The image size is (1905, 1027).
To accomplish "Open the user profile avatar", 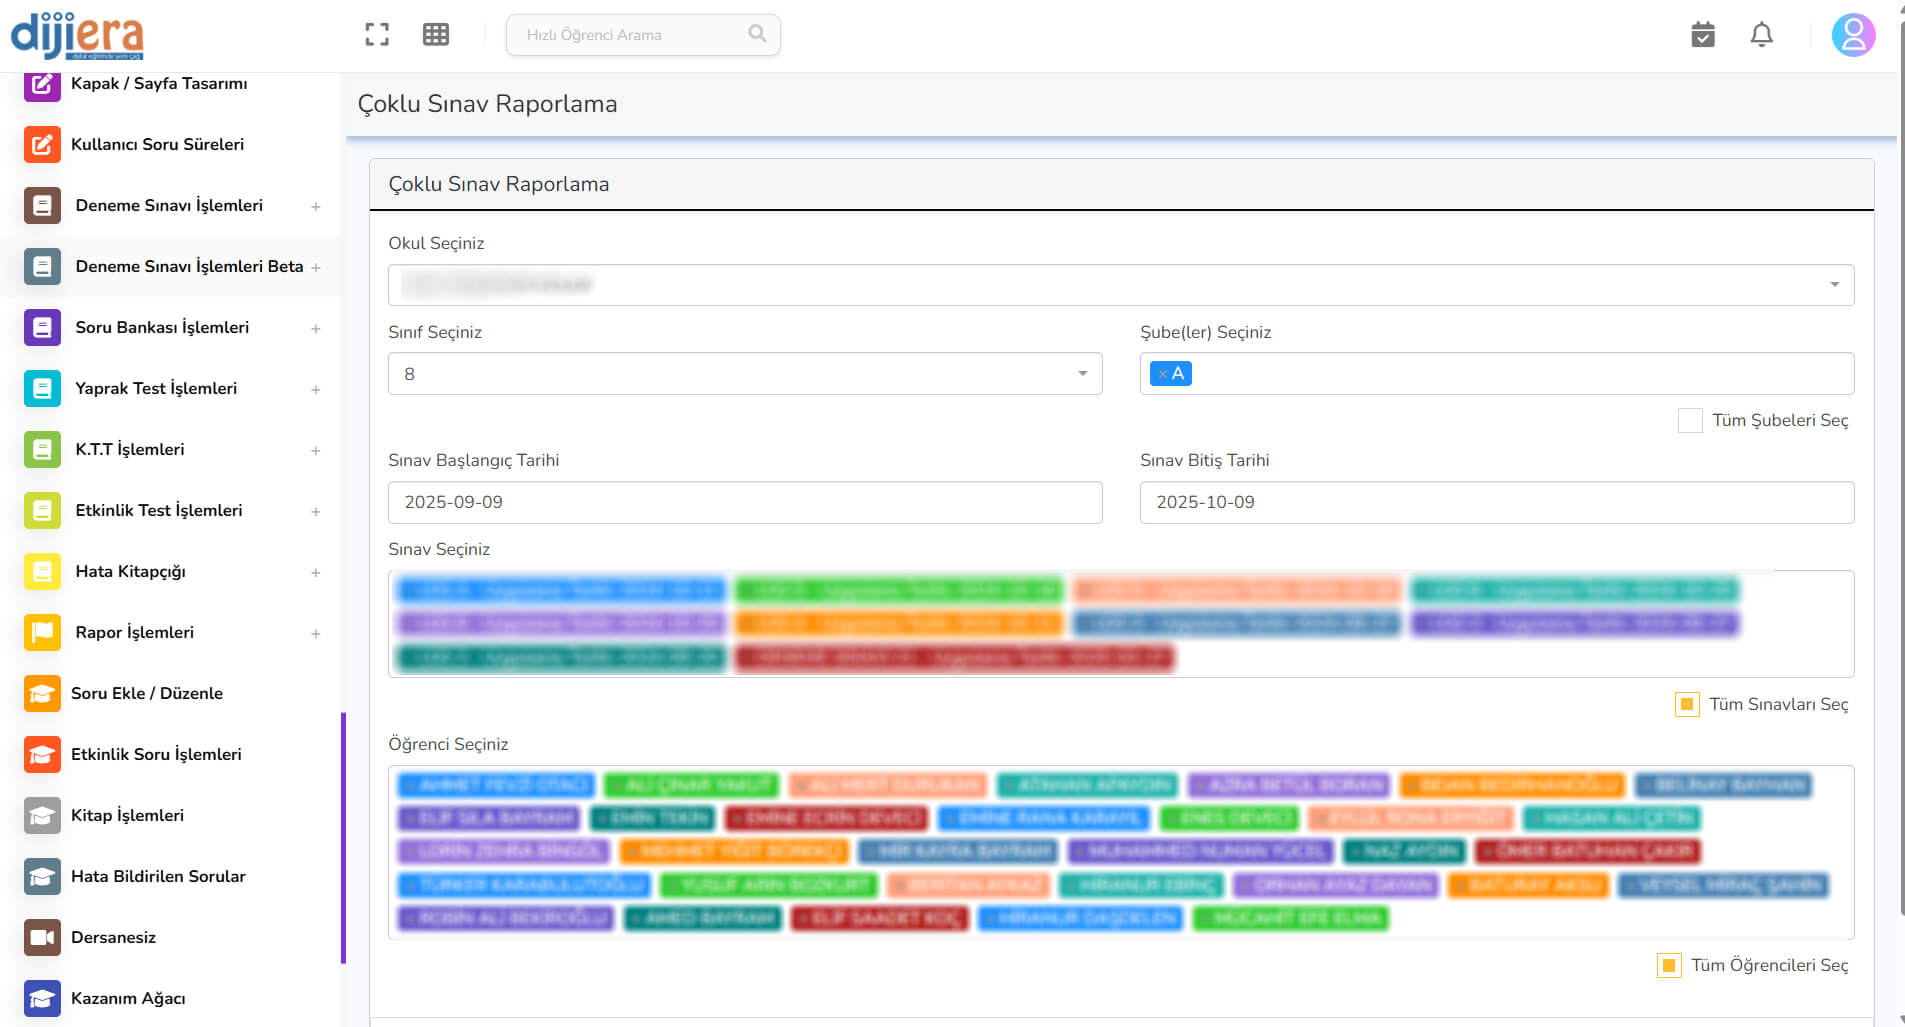I will (1852, 35).
